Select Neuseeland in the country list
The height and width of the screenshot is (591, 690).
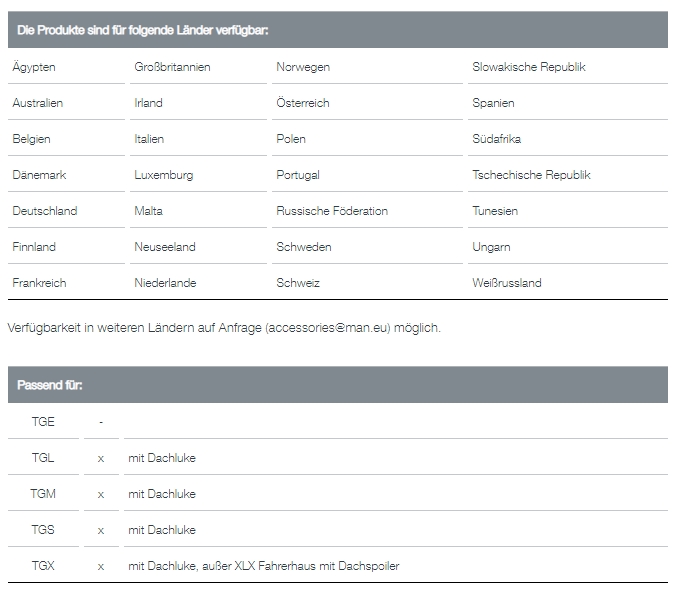coord(165,247)
